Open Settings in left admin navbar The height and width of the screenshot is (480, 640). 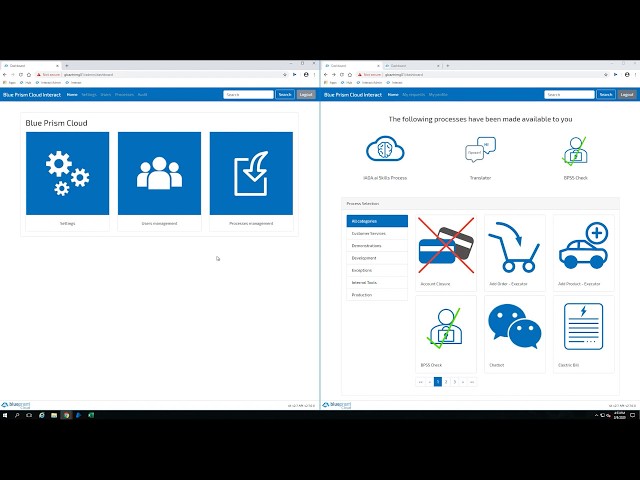tap(89, 95)
